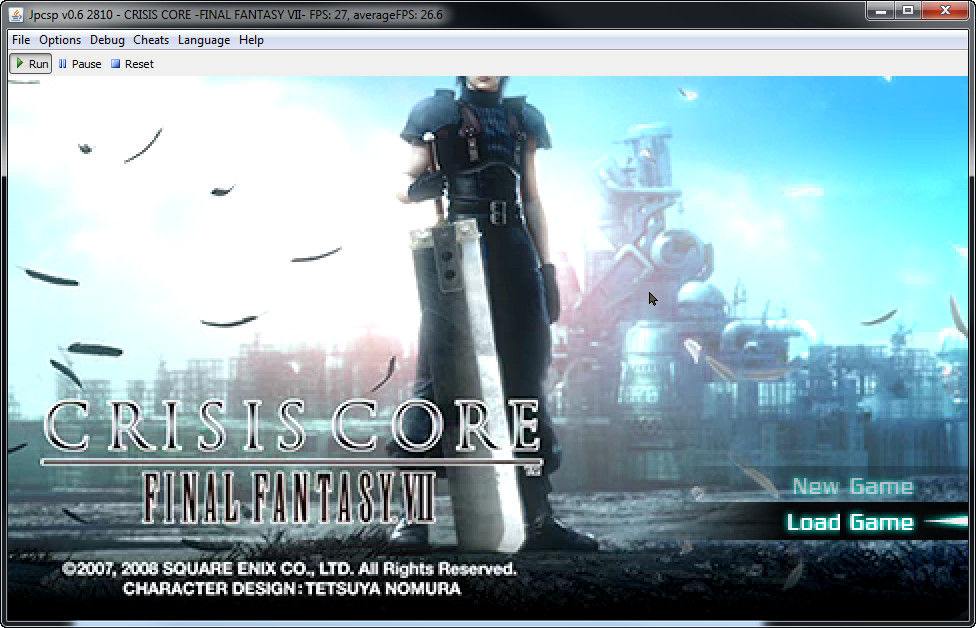
Task: Click the Final Fantasy VII logo text
Action: coord(289,497)
